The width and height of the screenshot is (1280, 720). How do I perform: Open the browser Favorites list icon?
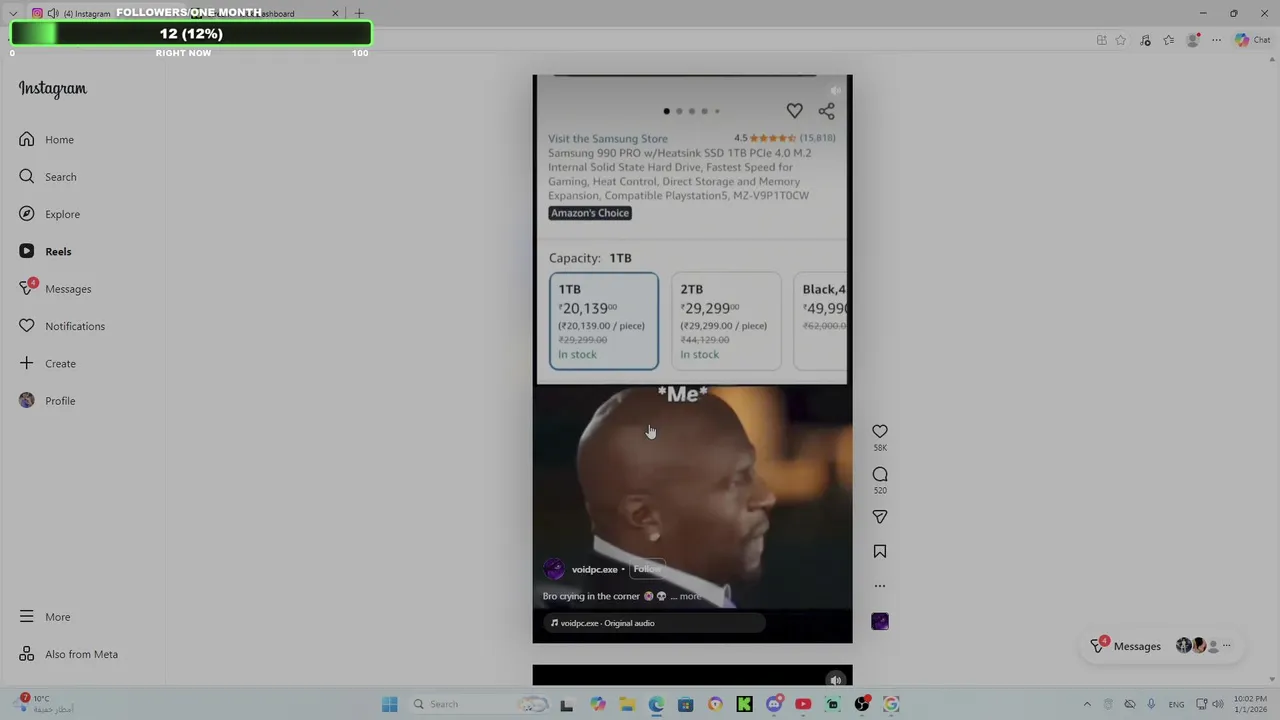coord(1169,40)
